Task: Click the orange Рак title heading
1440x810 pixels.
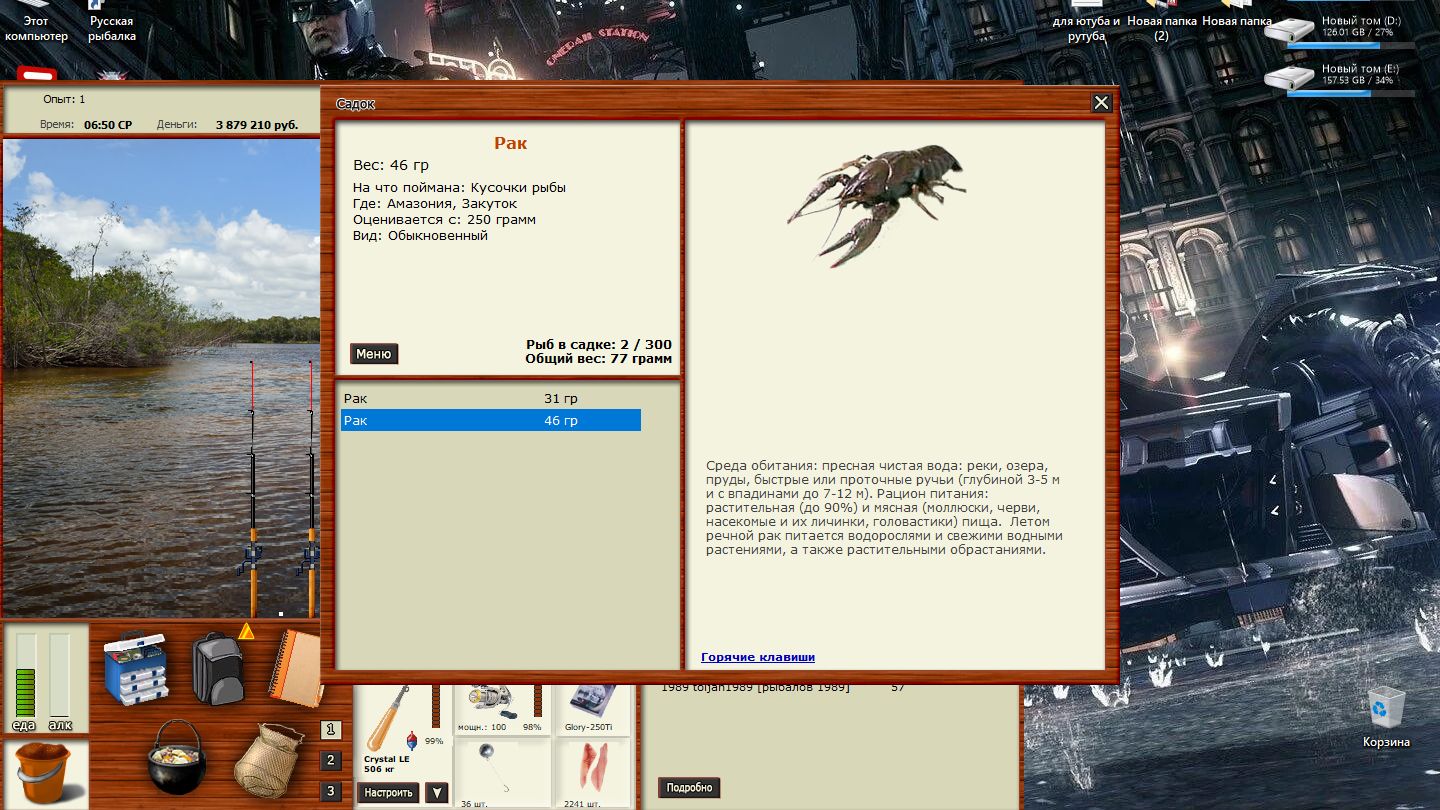Action: pyautogui.click(x=510, y=143)
